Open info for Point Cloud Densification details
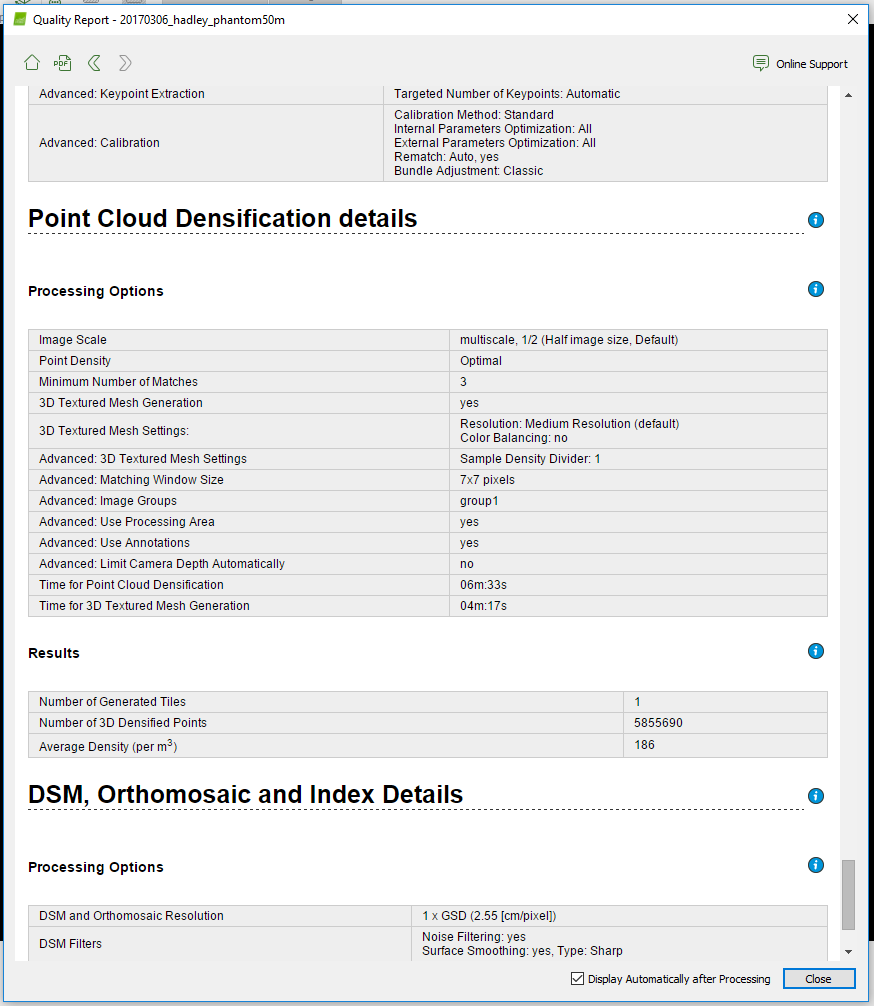The width and height of the screenshot is (874, 1006). (816, 220)
